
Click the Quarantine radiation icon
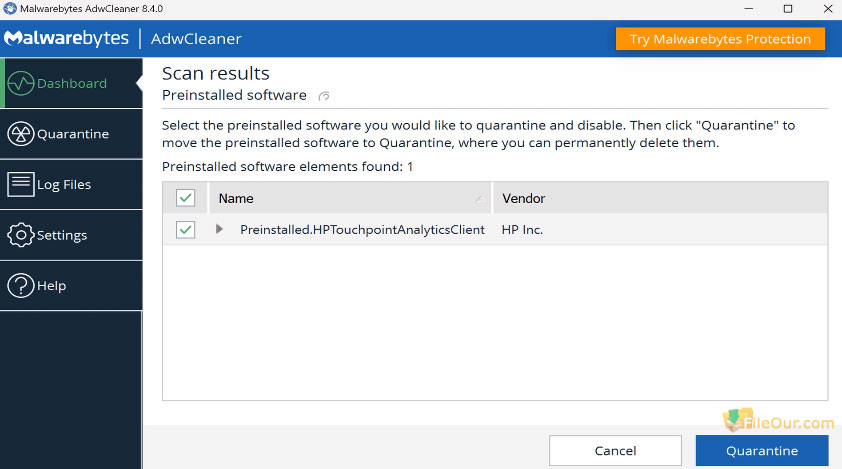(x=21, y=134)
